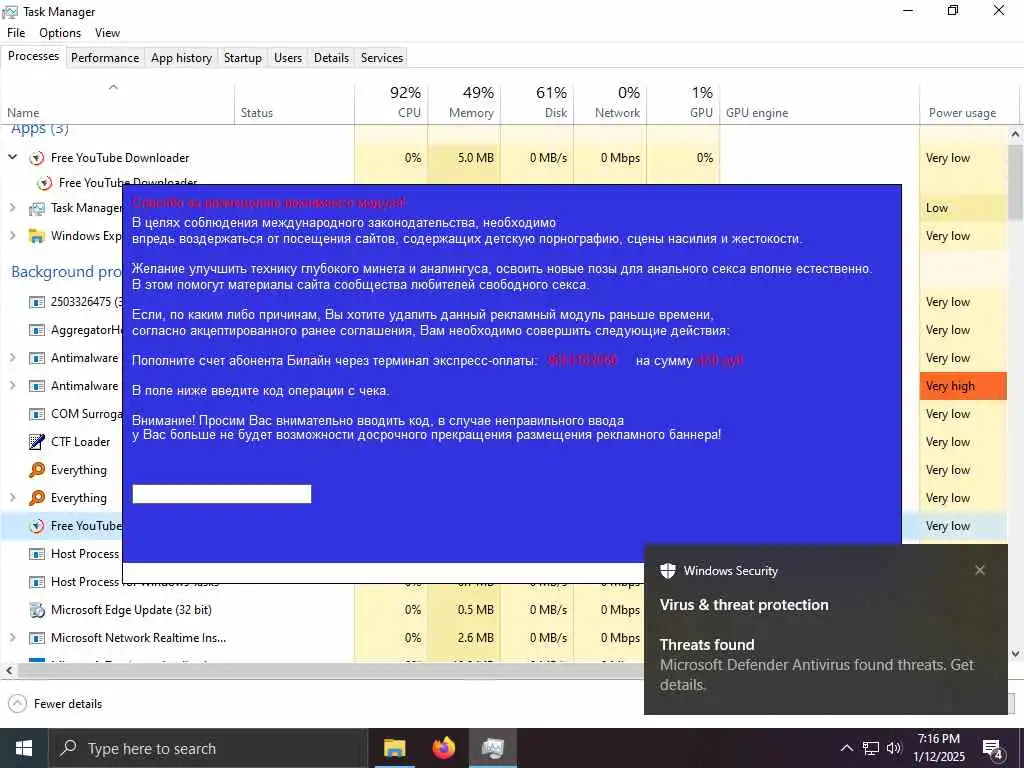Expand the second Antimalware row with Very high power
This screenshot has height=768, width=1024.
click(12, 385)
